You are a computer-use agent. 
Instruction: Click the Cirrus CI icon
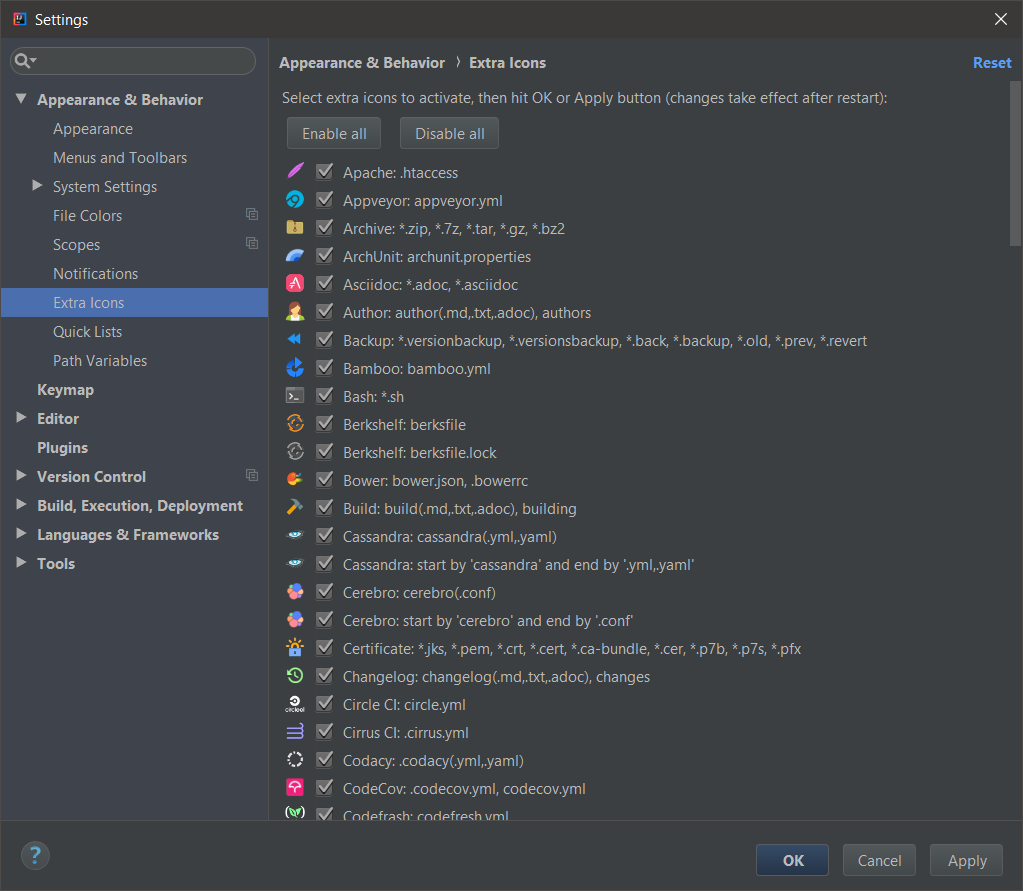(x=295, y=732)
